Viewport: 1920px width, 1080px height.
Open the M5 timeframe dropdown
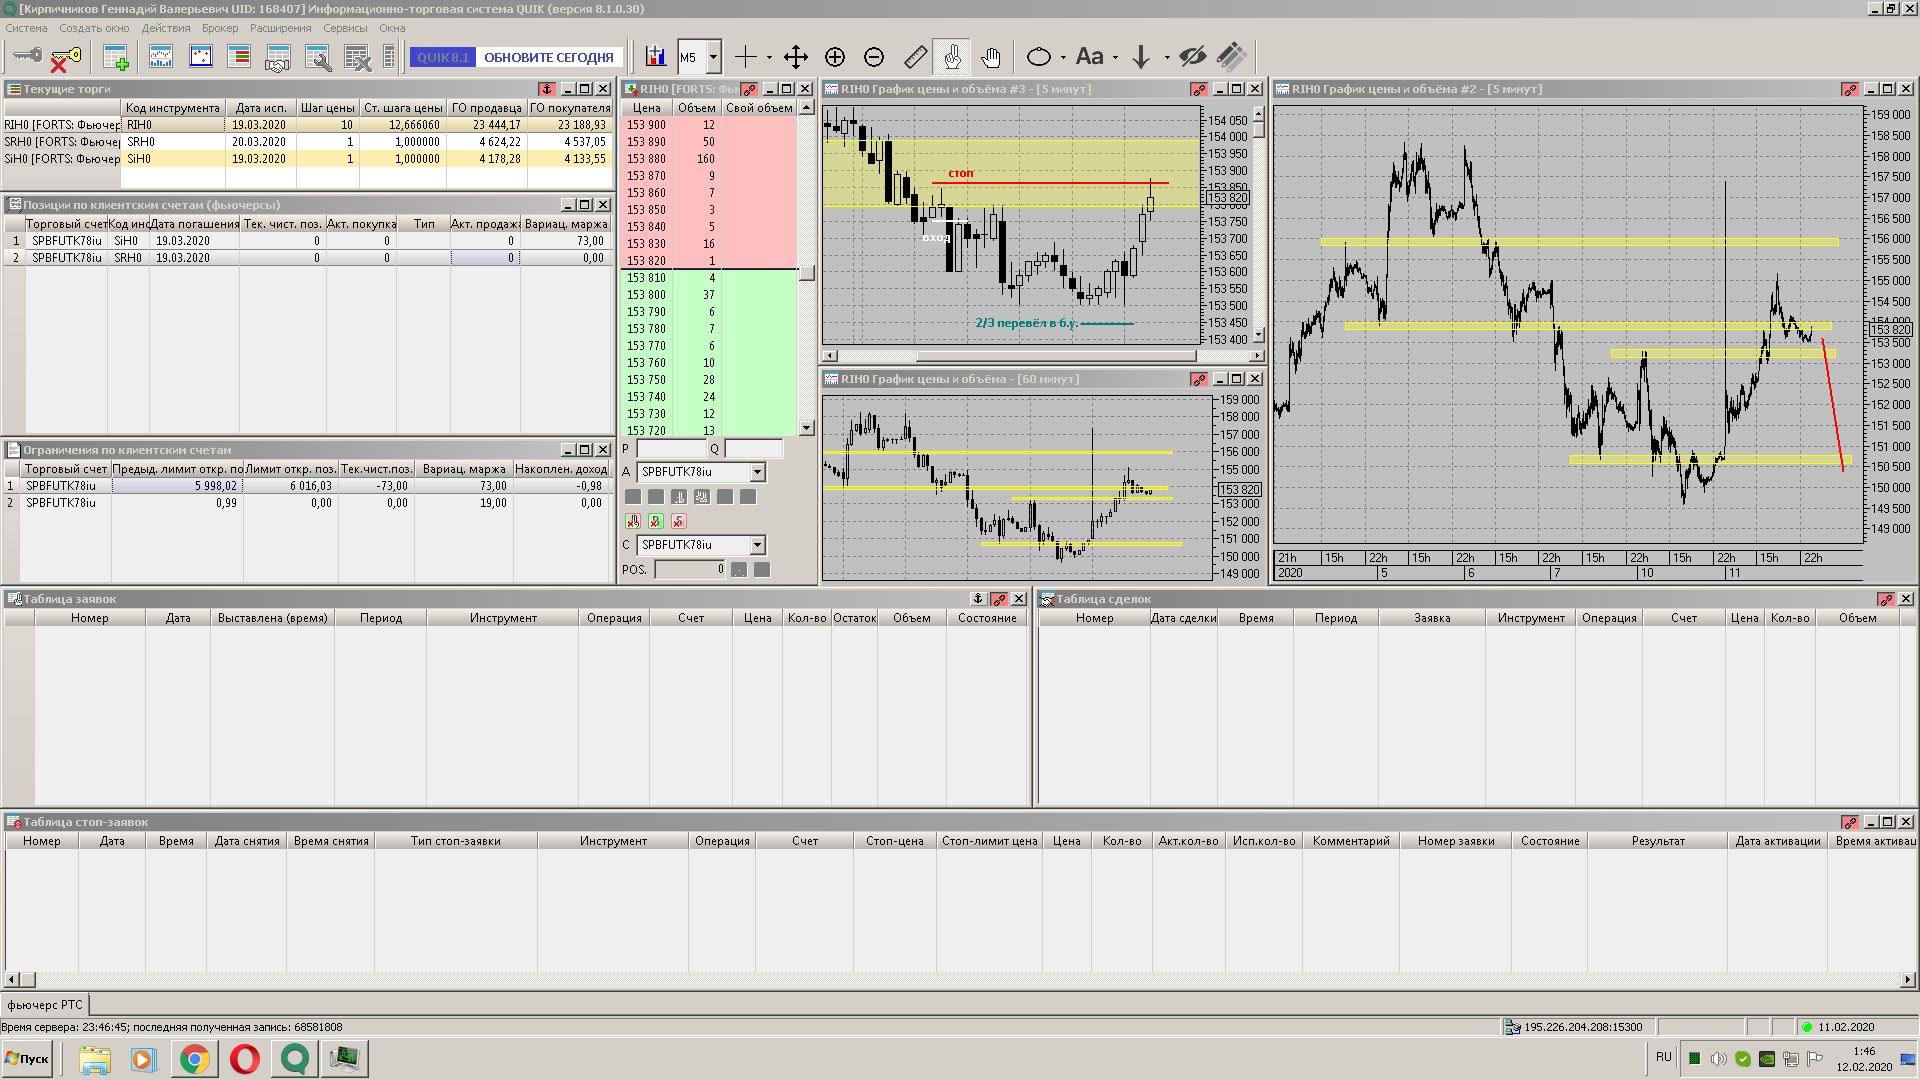pos(713,57)
